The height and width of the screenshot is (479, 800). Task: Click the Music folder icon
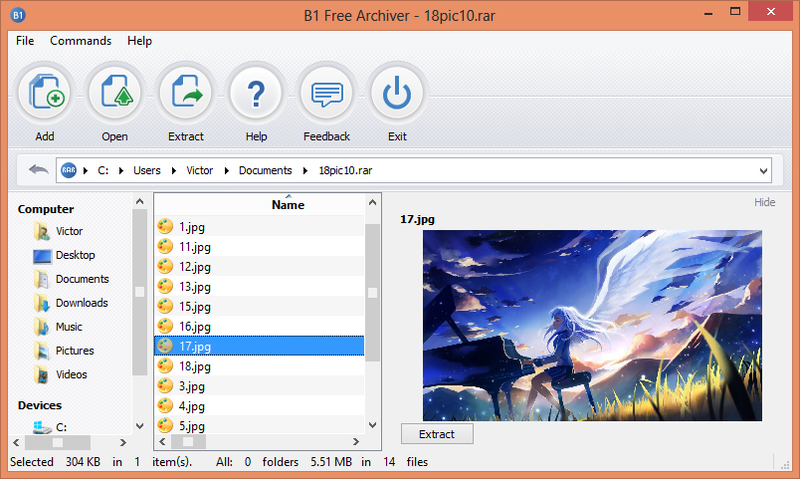click(x=42, y=327)
